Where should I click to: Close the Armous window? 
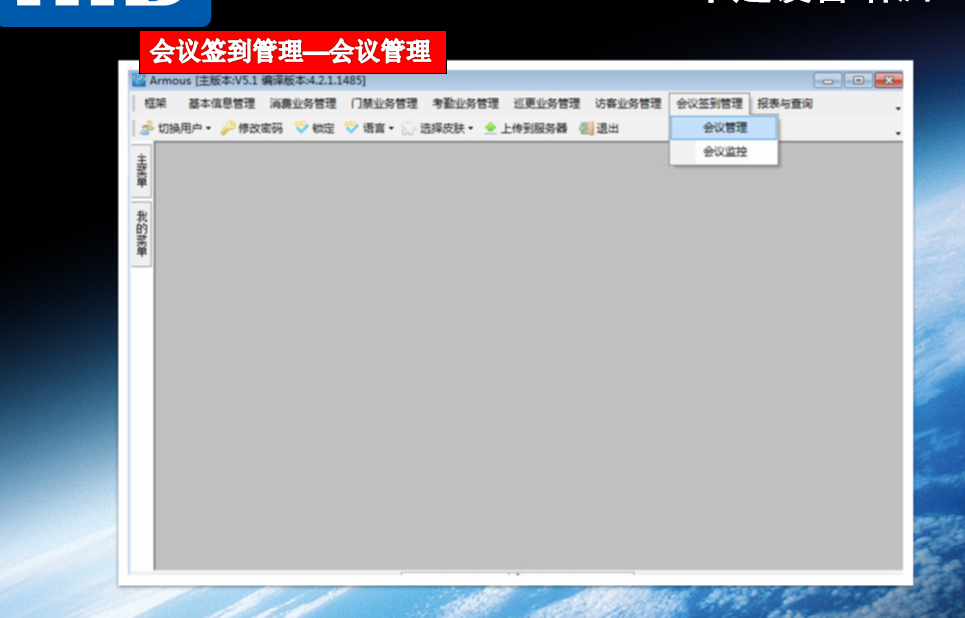889,80
